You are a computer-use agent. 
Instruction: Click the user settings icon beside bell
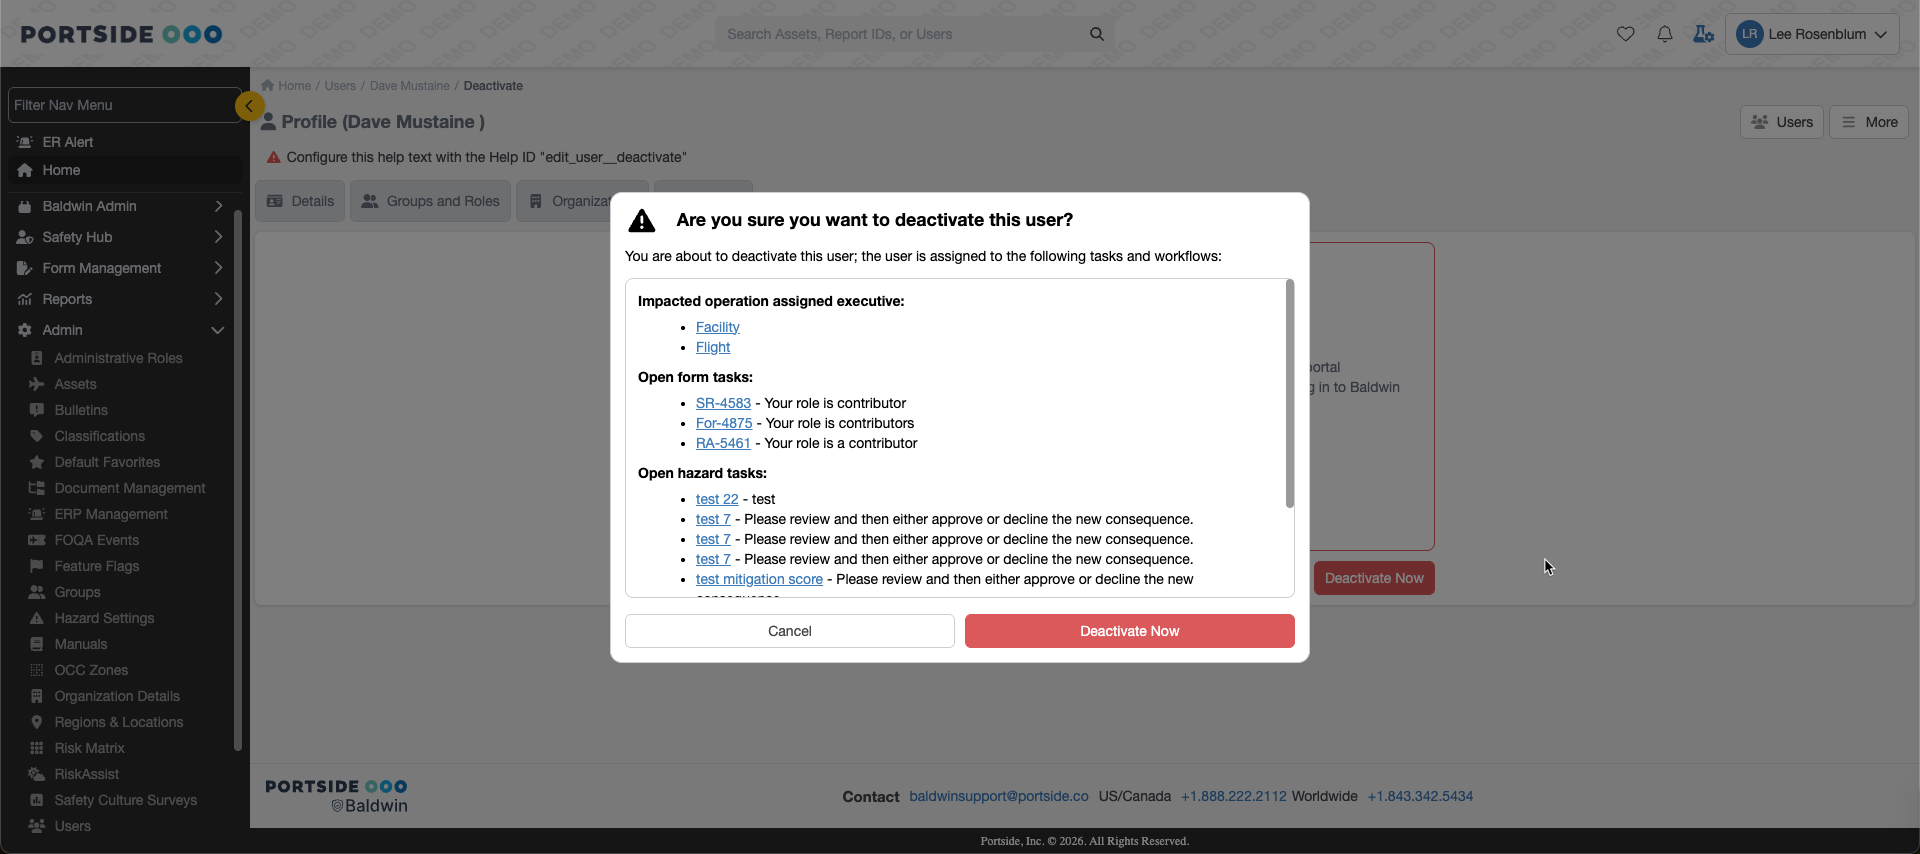1703,34
